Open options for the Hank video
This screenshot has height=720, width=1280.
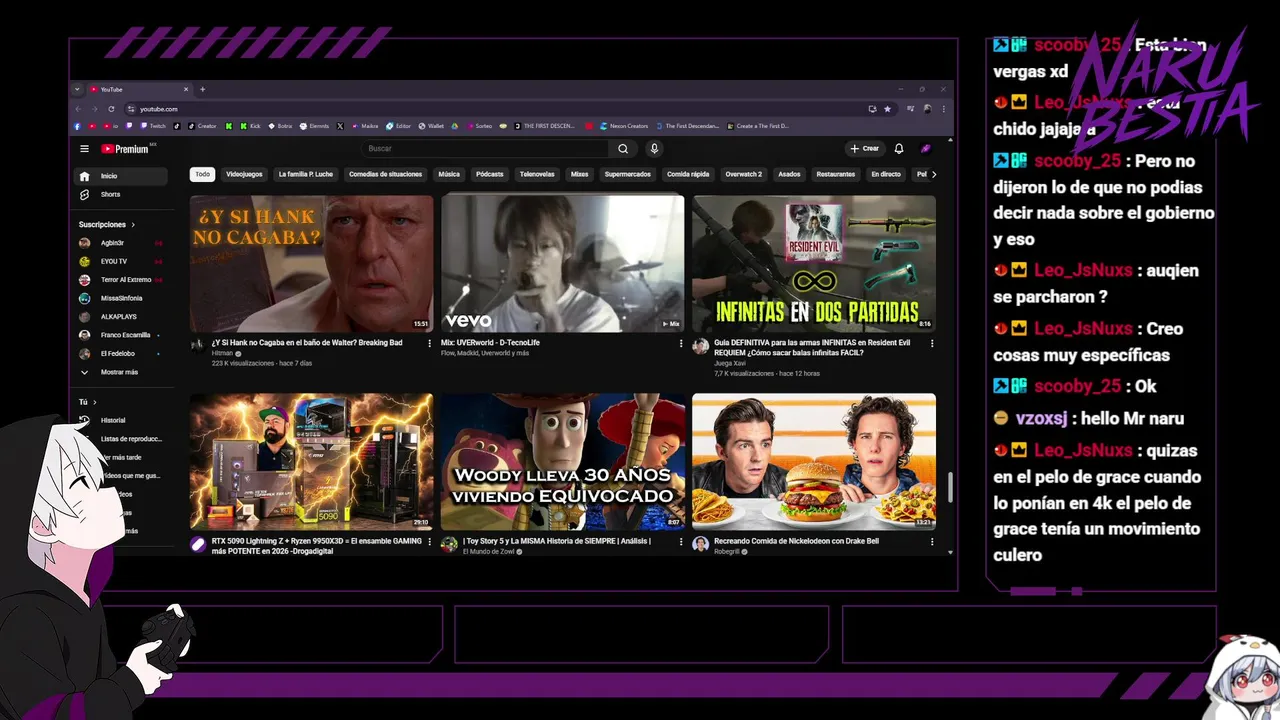coord(430,343)
